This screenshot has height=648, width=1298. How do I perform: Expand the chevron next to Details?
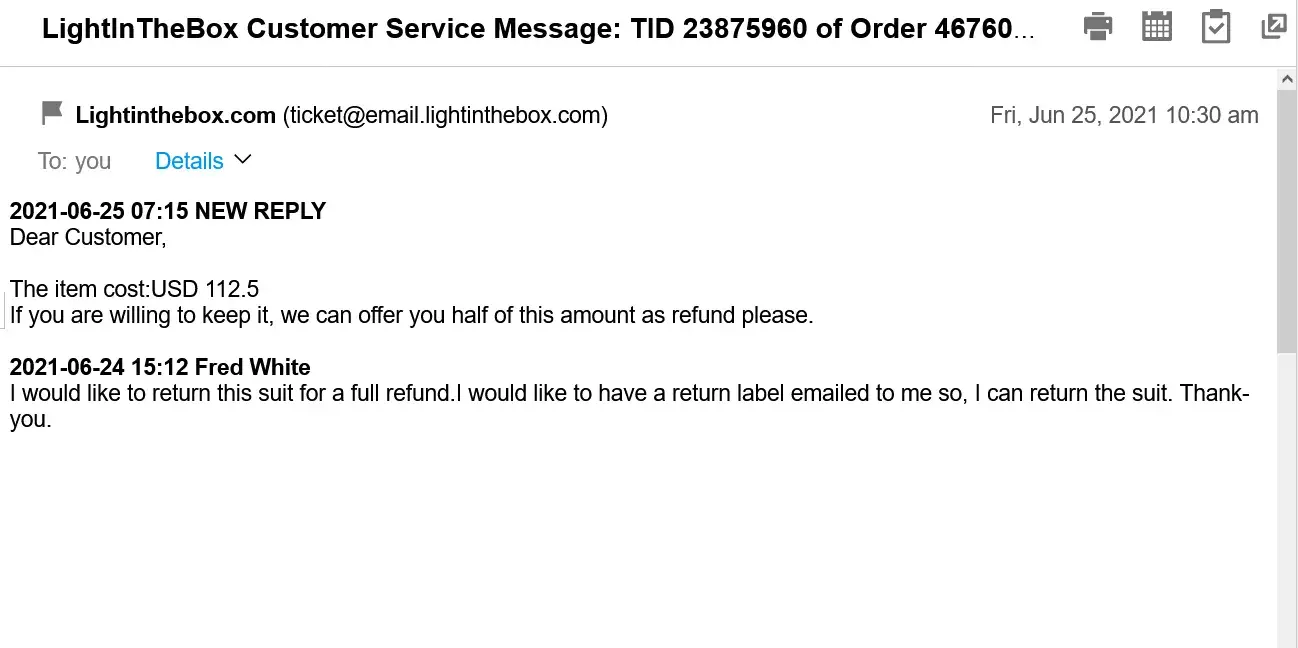(242, 160)
